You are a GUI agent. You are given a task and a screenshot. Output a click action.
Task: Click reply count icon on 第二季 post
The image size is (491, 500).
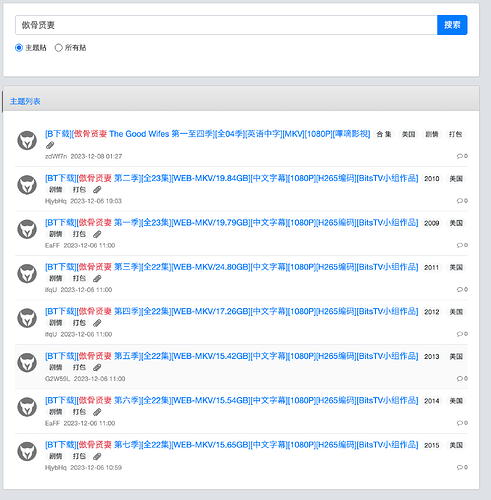[462, 201]
